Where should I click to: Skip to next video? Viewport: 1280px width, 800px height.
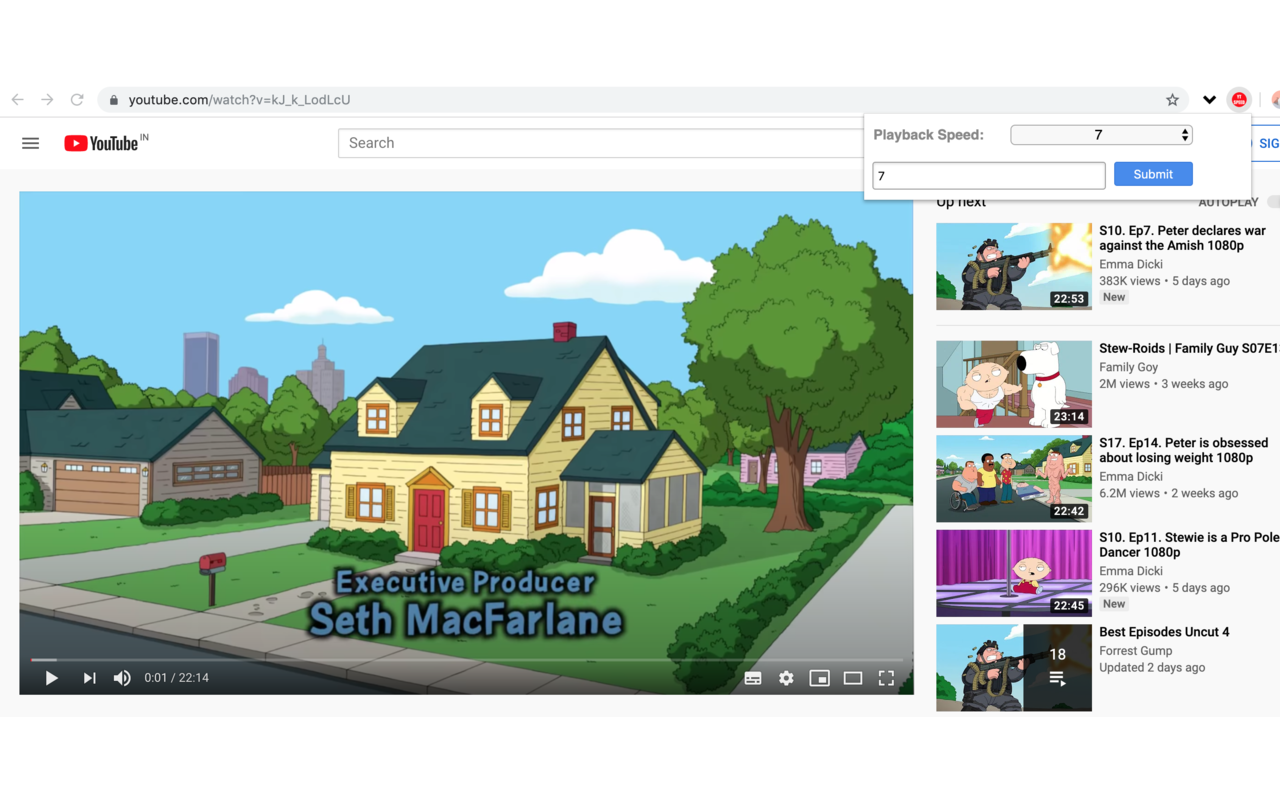click(89, 678)
